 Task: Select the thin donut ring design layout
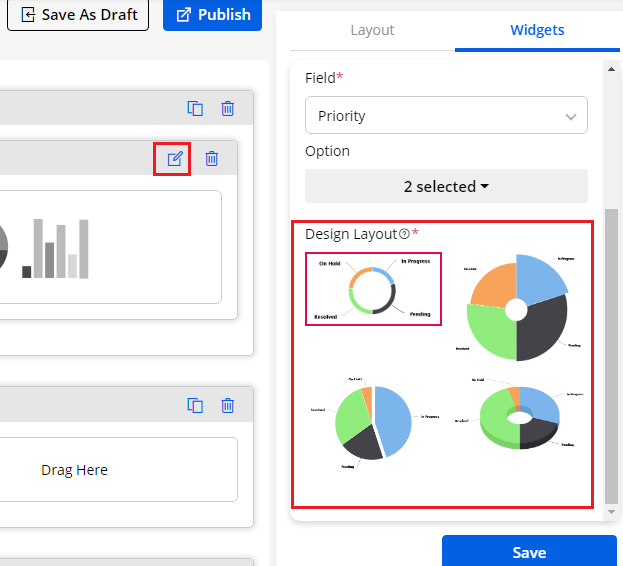point(372,288)
